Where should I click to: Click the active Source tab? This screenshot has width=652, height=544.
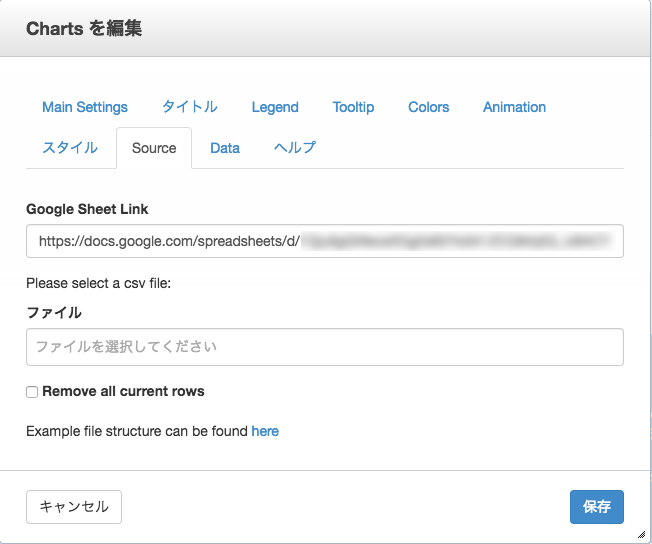tap(154, 148)
